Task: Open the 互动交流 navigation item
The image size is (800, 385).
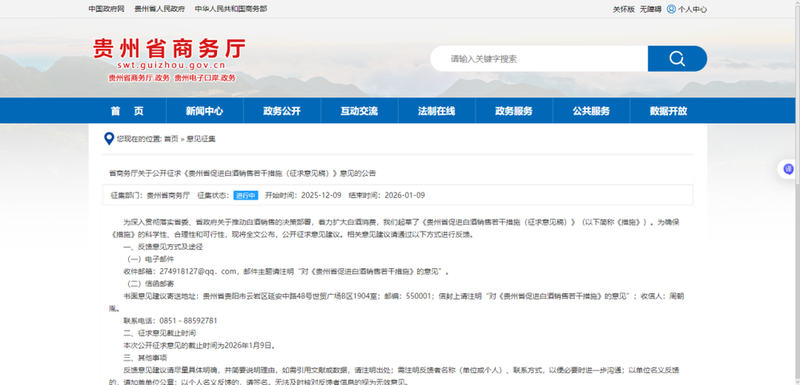Action: point(359,111)
